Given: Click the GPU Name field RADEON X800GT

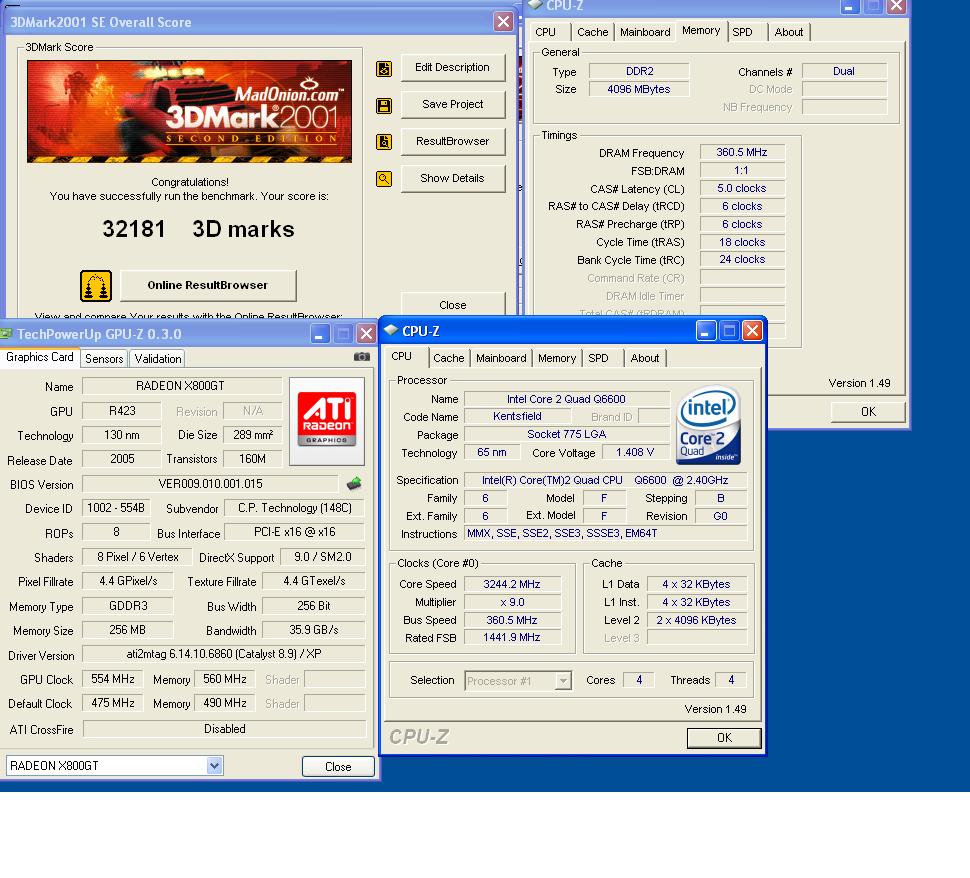Looking at the screenshot, I should (x=182, y=386).
